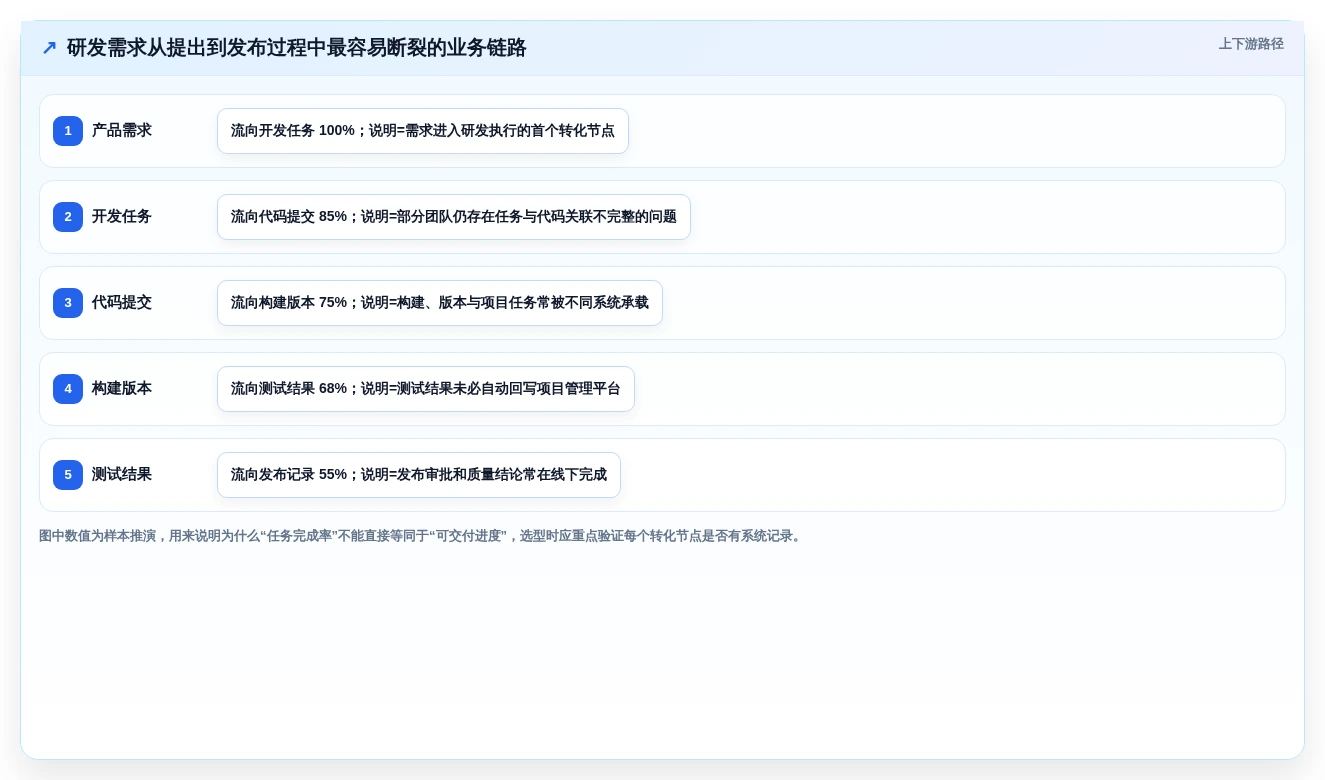Click the 产品需求 step label
The width and height of the screenshot is (1325, 780).
122,131
